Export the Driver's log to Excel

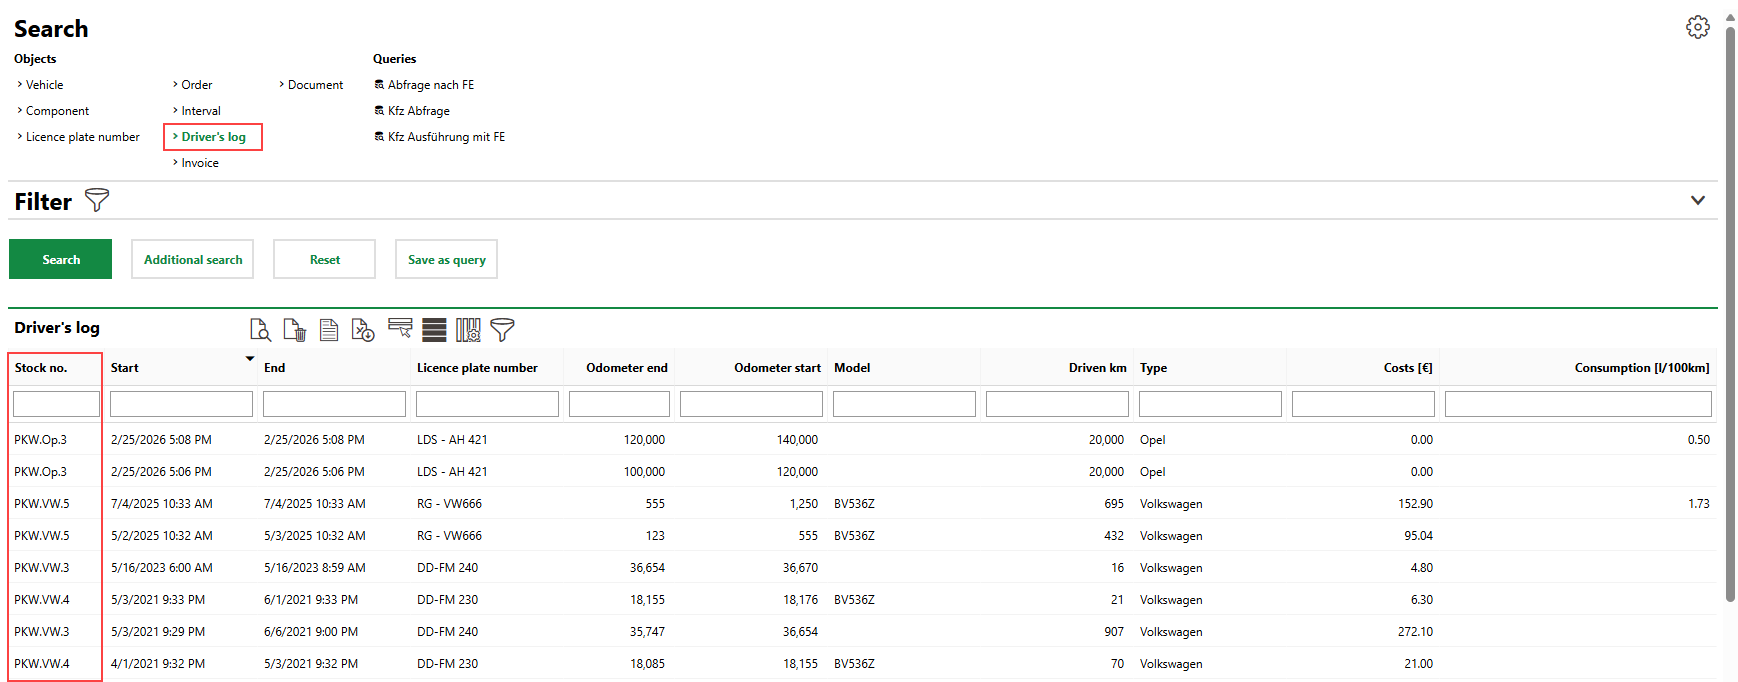point(363,330)
